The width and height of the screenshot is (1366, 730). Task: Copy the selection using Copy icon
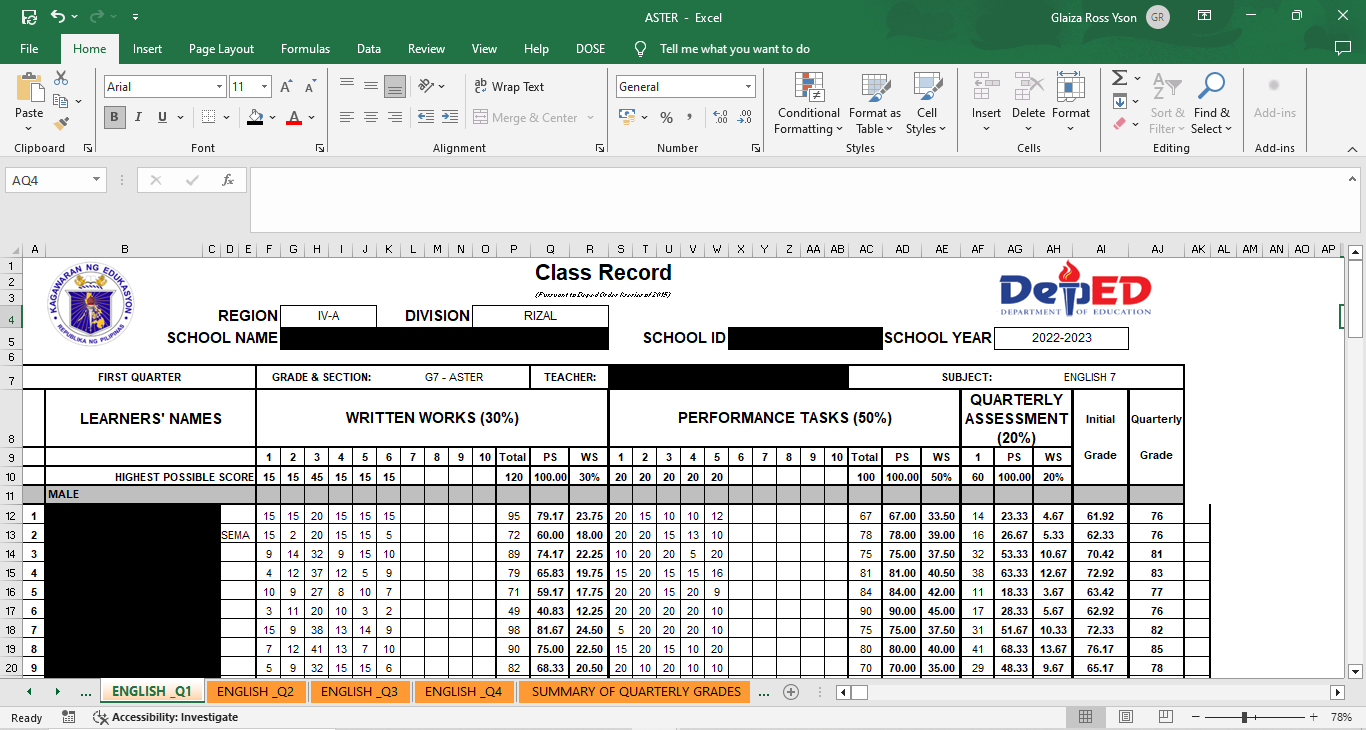61,101
